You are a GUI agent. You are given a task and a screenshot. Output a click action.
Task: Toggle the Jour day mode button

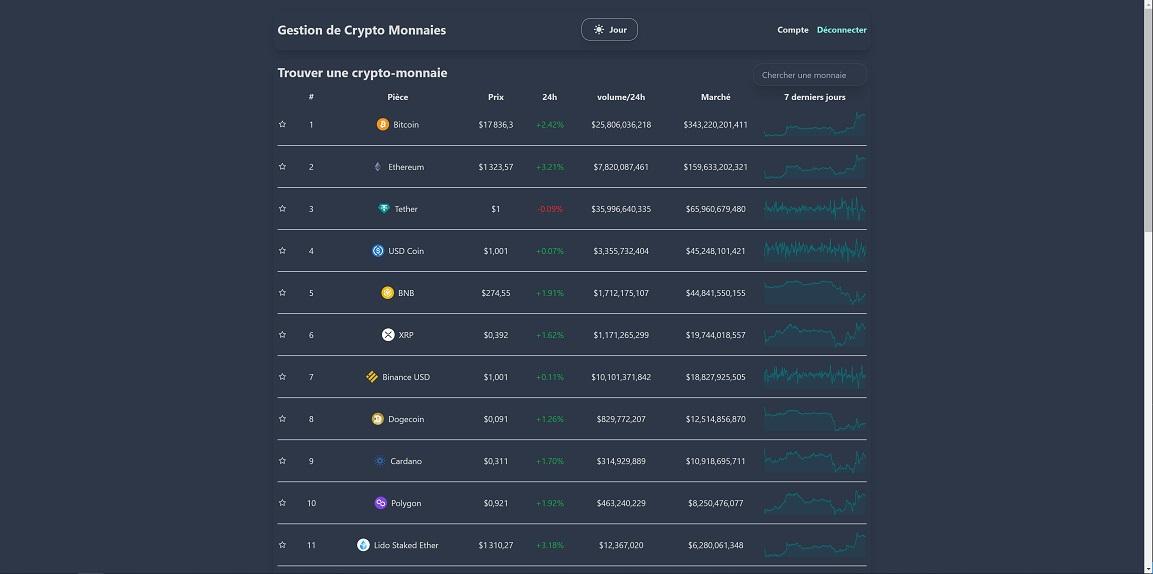click(x=609, y=30)
